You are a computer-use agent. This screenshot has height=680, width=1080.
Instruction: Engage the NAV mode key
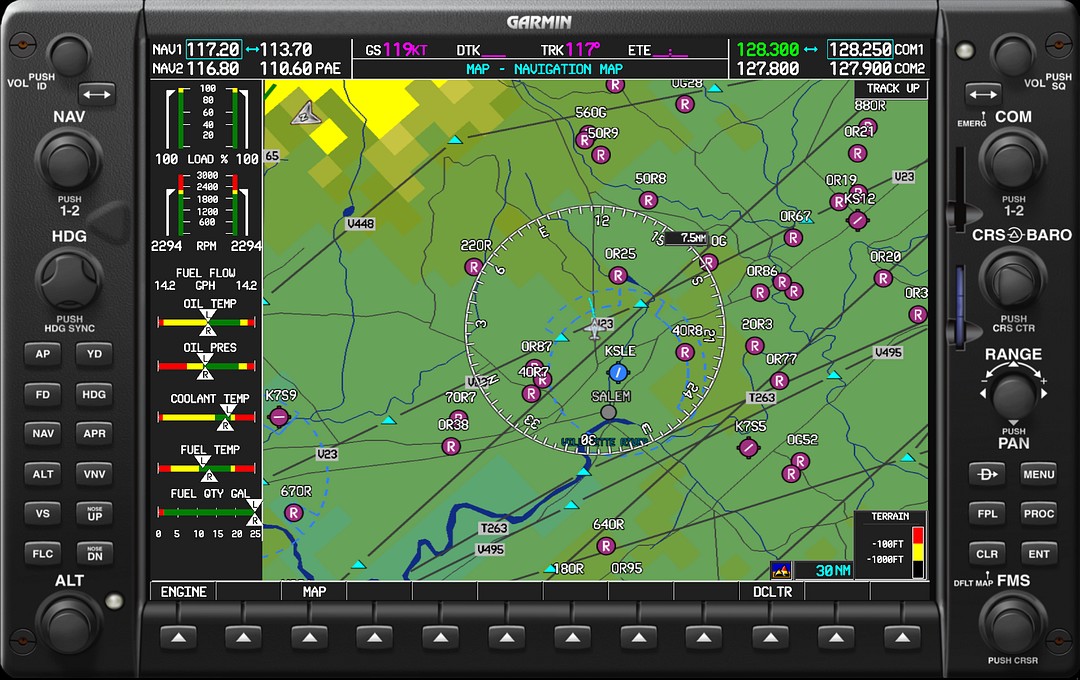pos(43,433)
